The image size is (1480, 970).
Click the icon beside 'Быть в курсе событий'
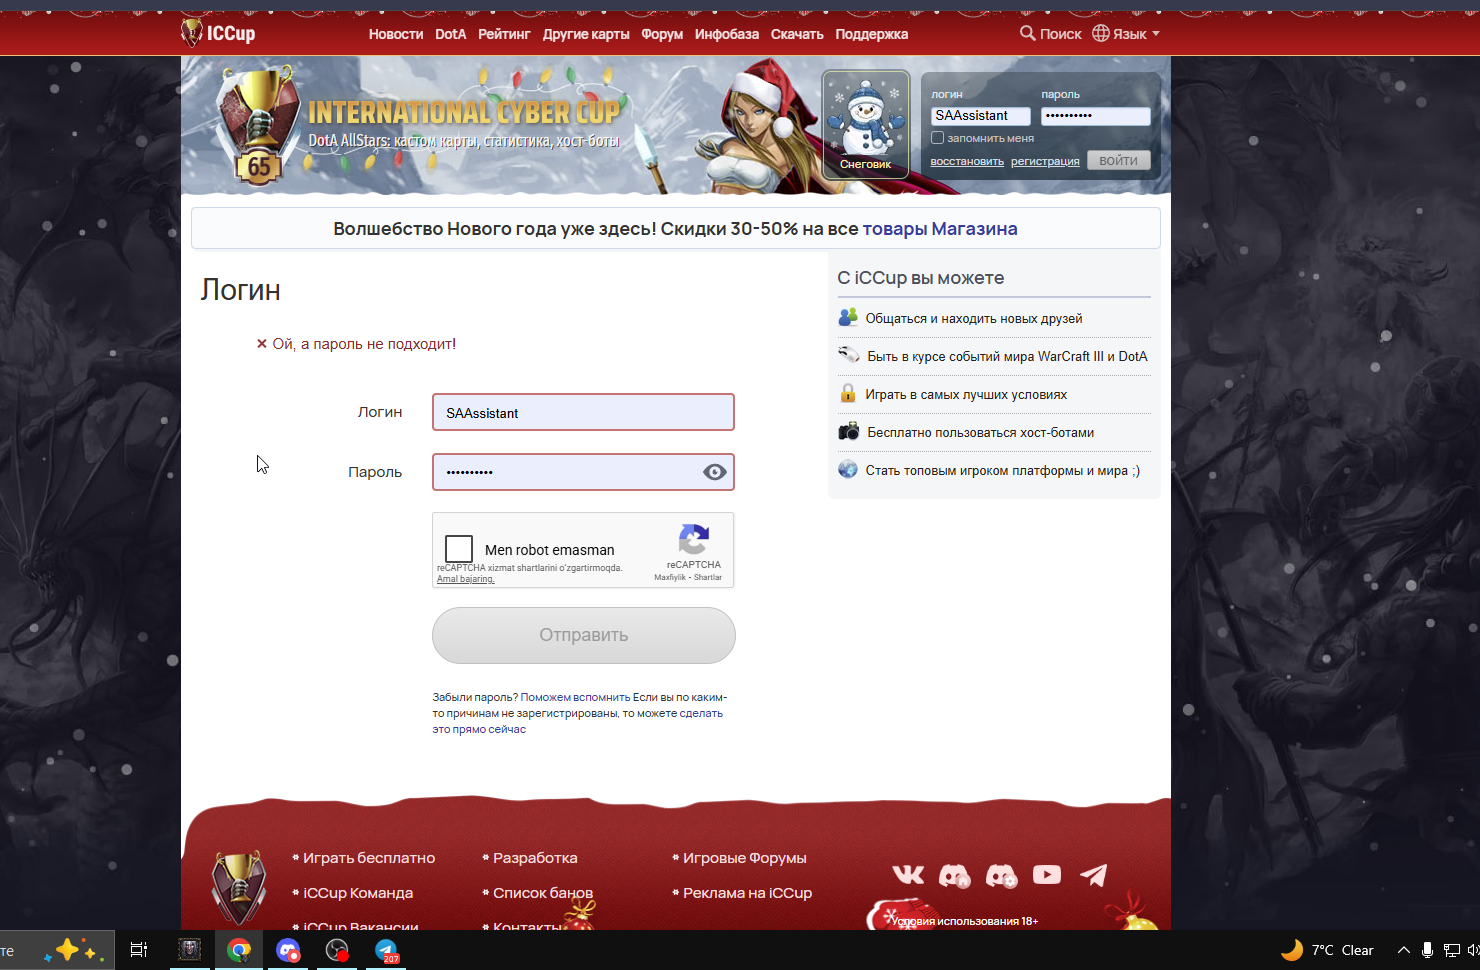point(848,355)
